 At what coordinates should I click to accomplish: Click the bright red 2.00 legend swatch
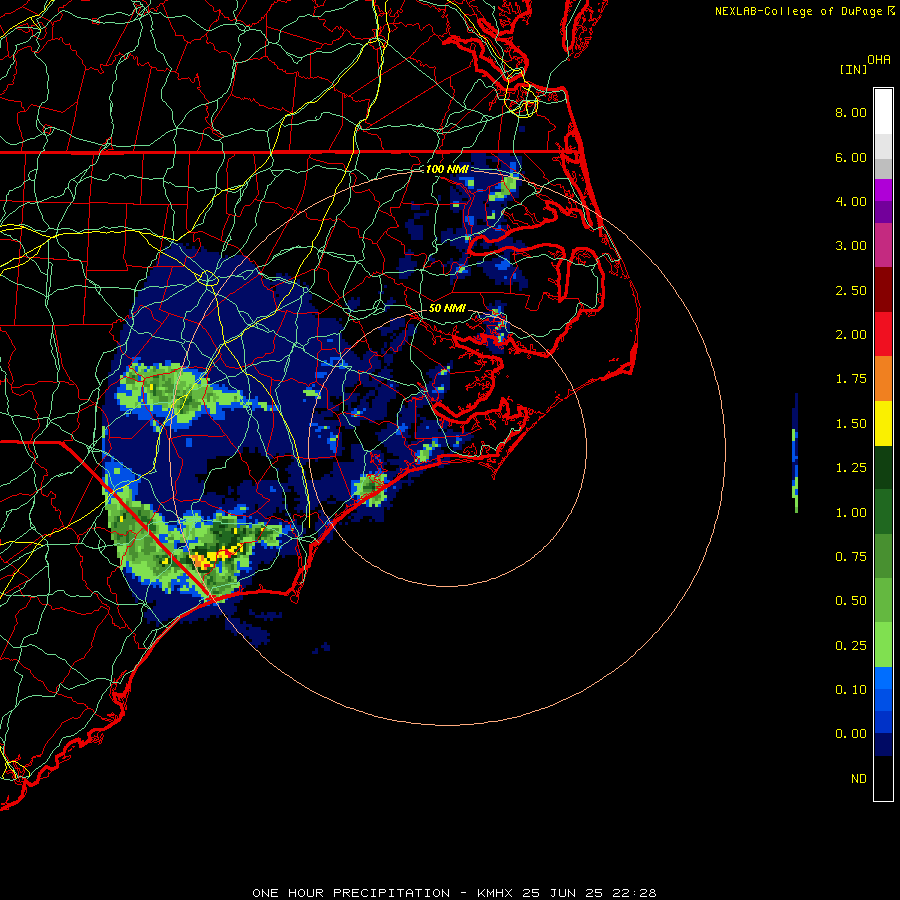(883, 334)
